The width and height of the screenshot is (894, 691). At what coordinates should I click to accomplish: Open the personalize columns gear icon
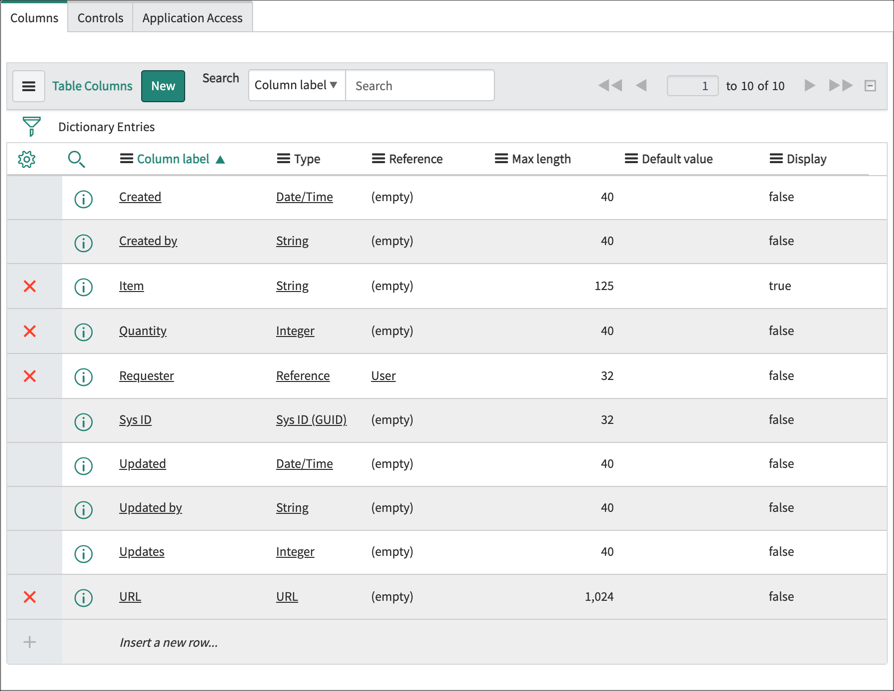click(x=29, y=158)
